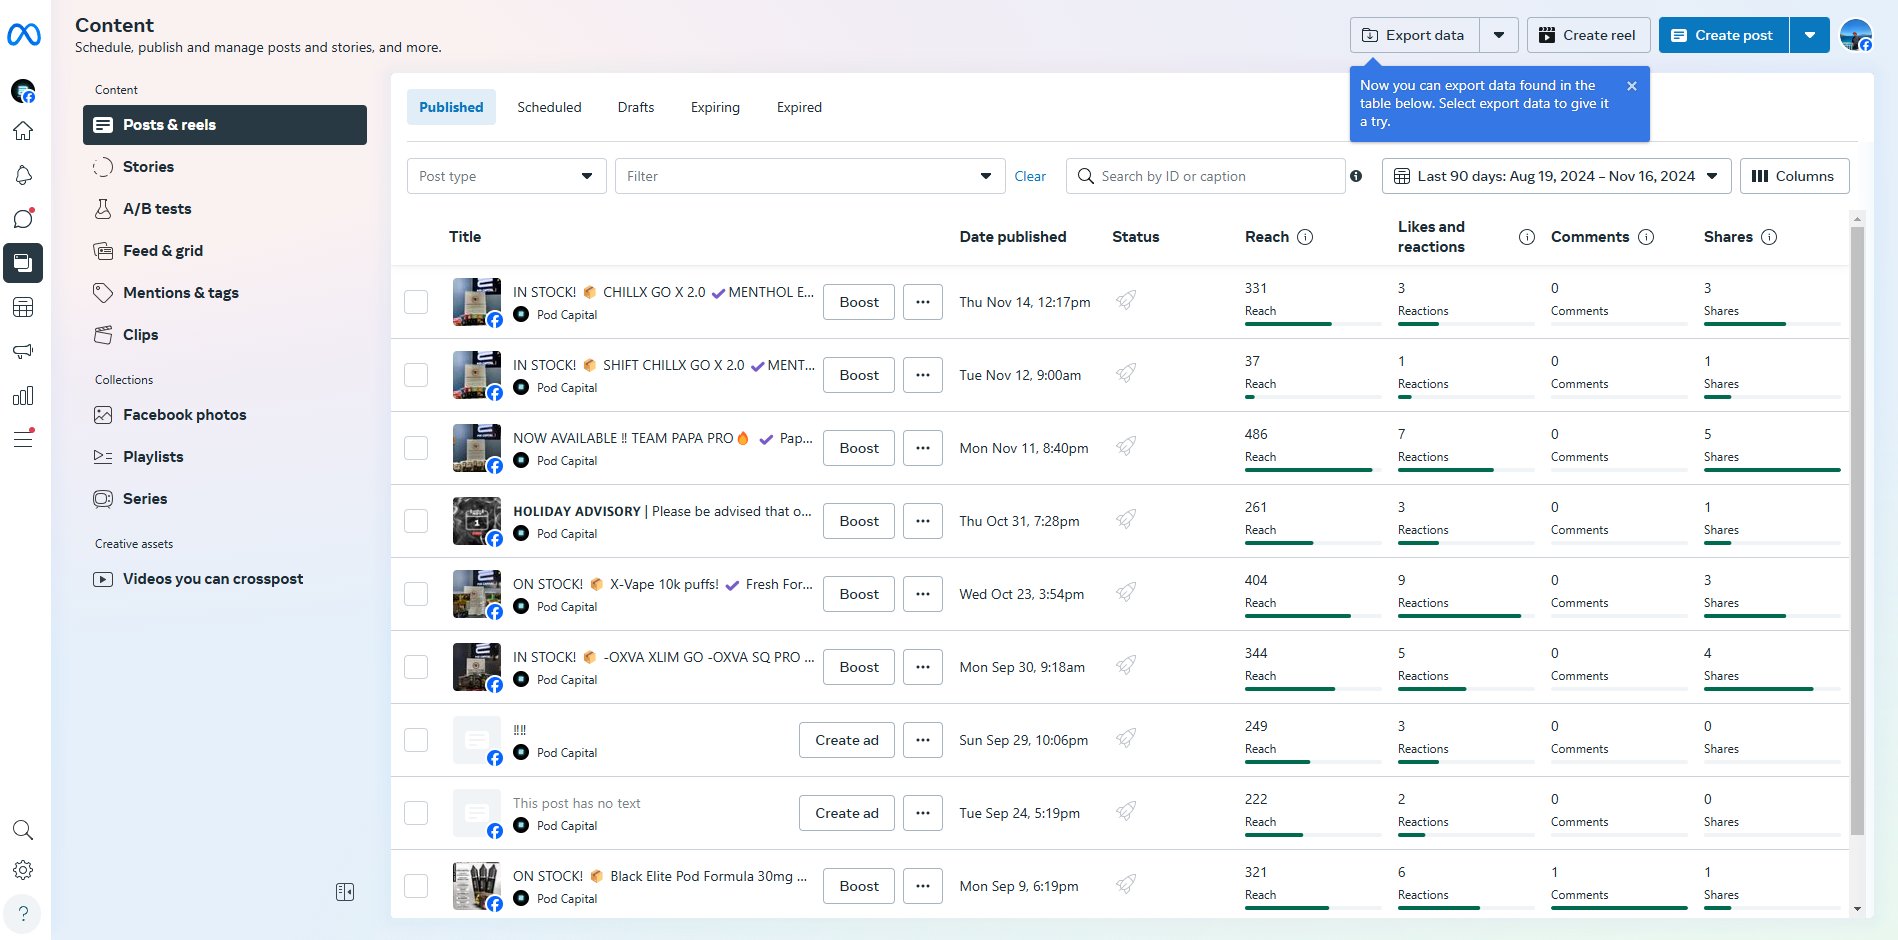Screen dimensions: 1898x940
Task: Open Mentions & tags section
Action: point(225,293)
